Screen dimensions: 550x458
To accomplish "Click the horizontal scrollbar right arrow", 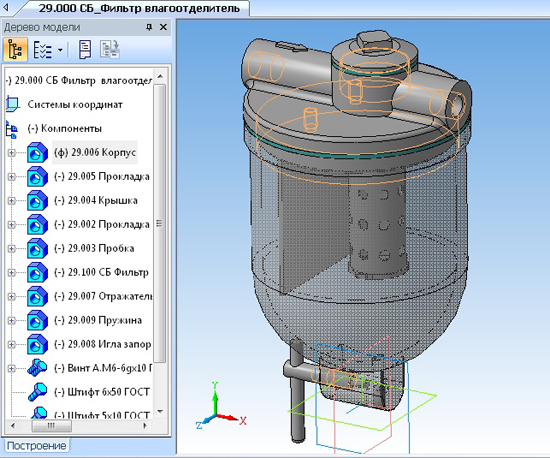I will (x=145, y=426).
